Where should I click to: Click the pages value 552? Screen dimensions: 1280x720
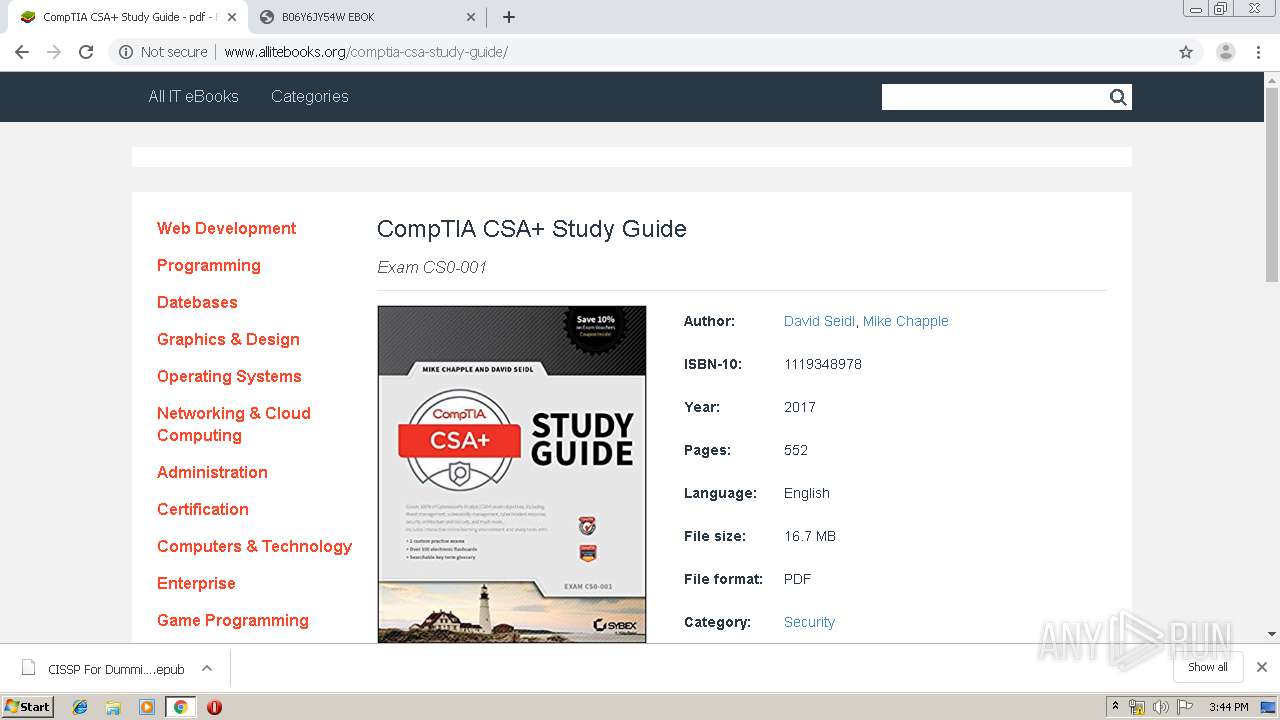pyautogui.click(x=796, y=450)
